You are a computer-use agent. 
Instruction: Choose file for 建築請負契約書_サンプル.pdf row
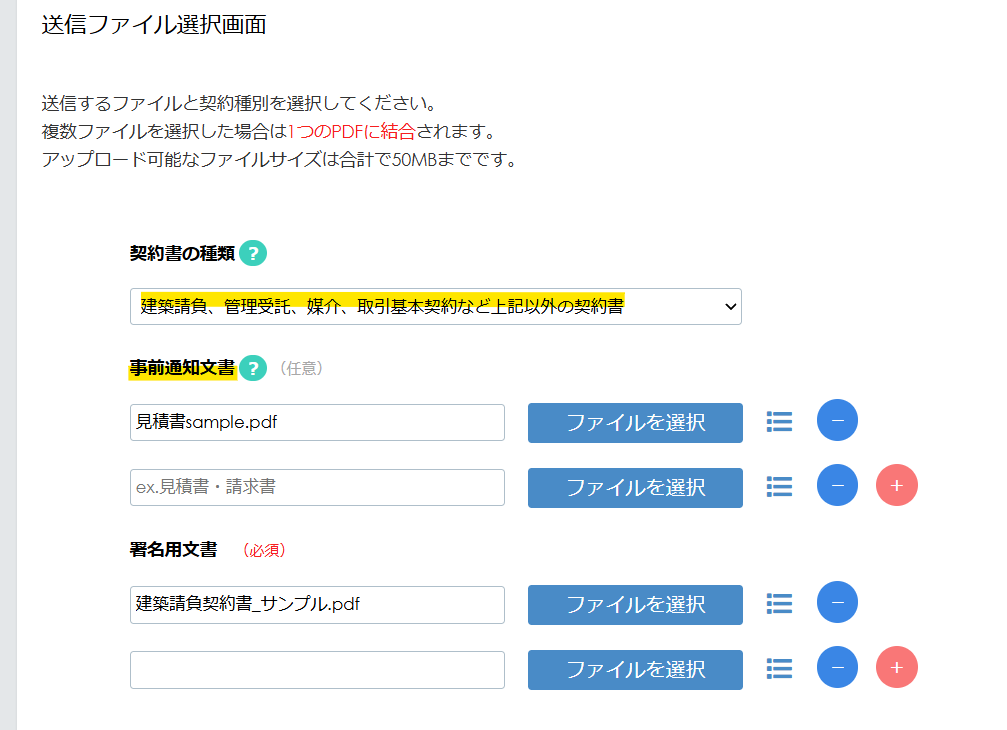(x=635, y=605)
